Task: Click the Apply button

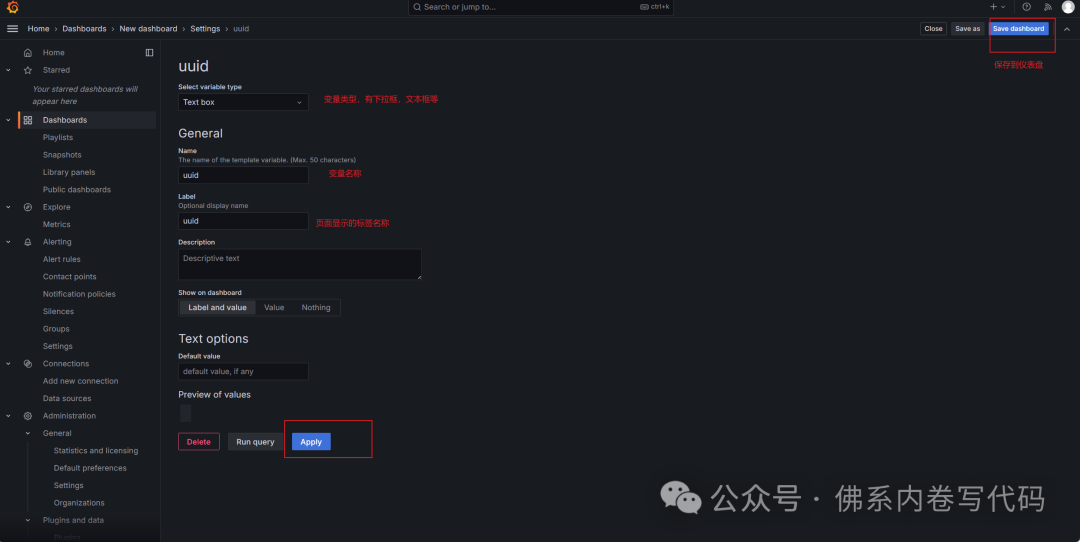Action: tap(311, 442)
